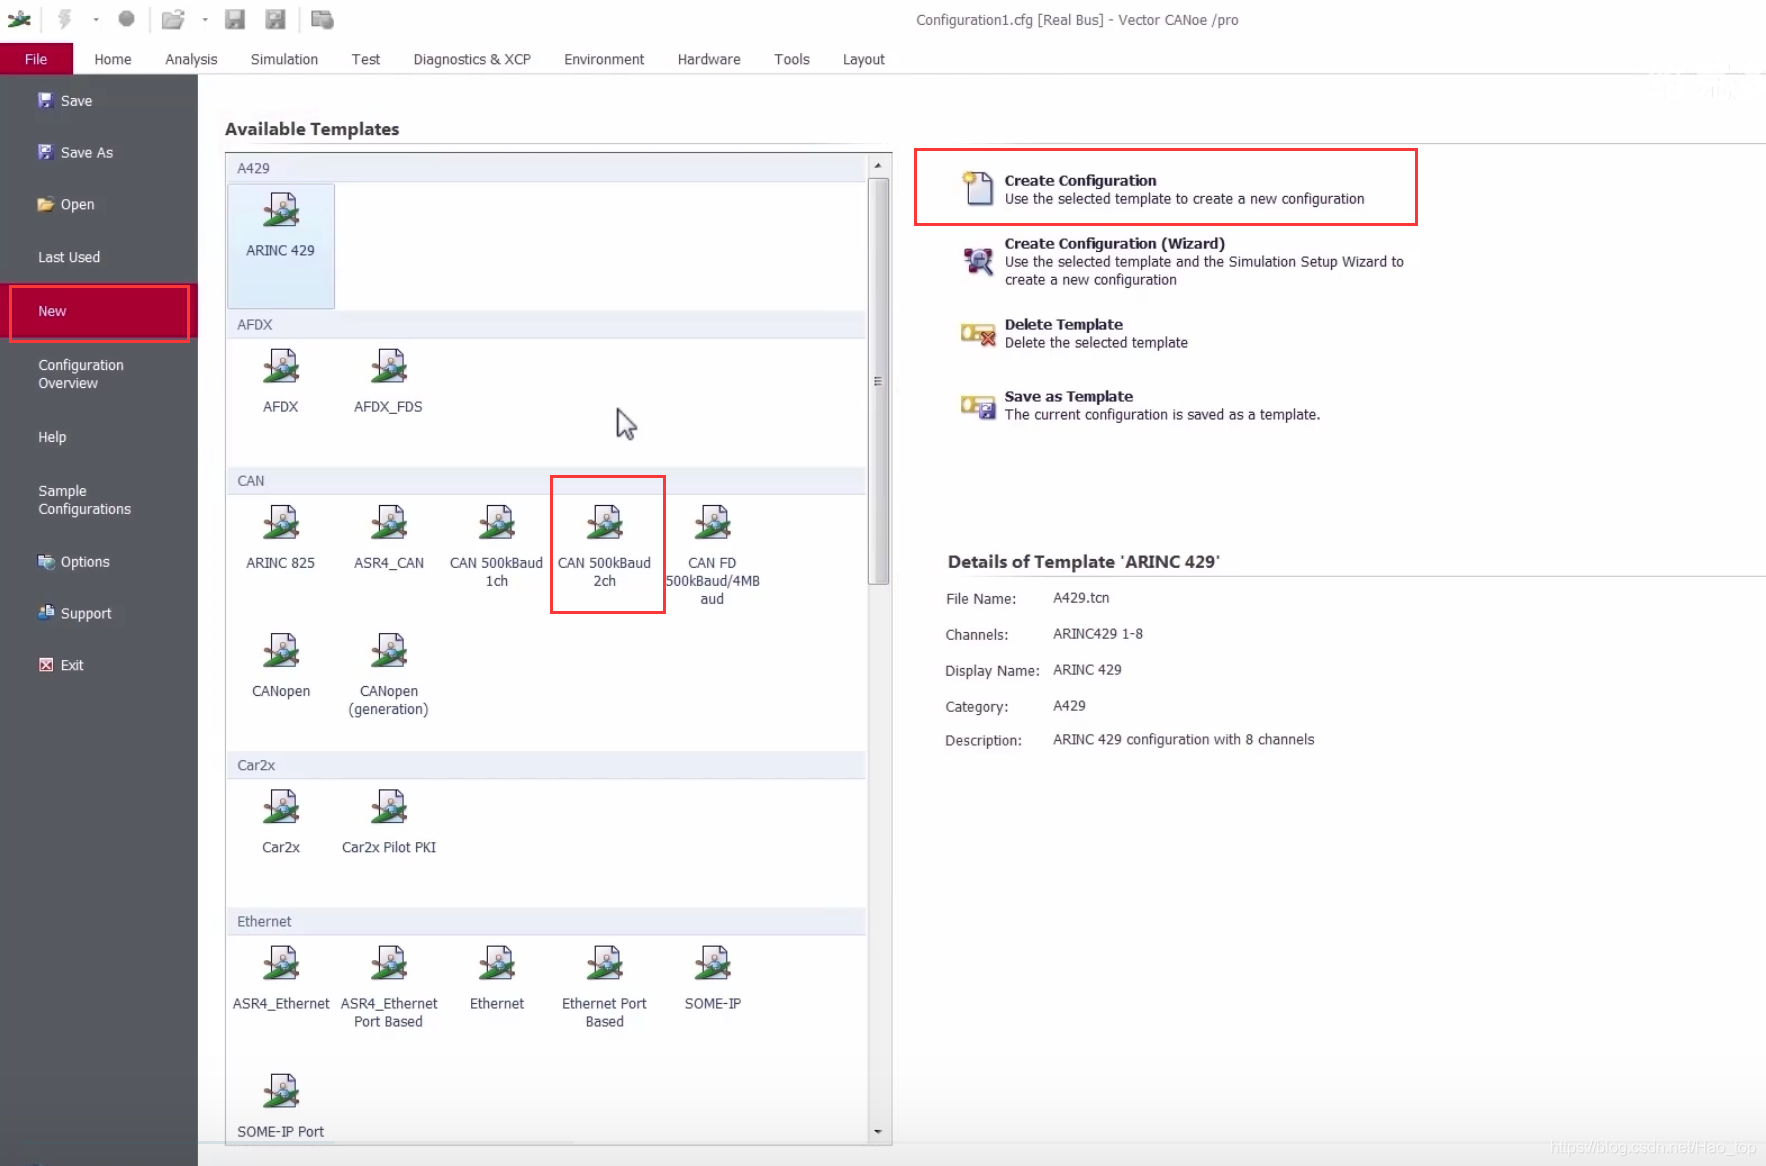Go to the Environment tab
The height and width of the screenshot is (1166, 1766).
click(604, 59)
